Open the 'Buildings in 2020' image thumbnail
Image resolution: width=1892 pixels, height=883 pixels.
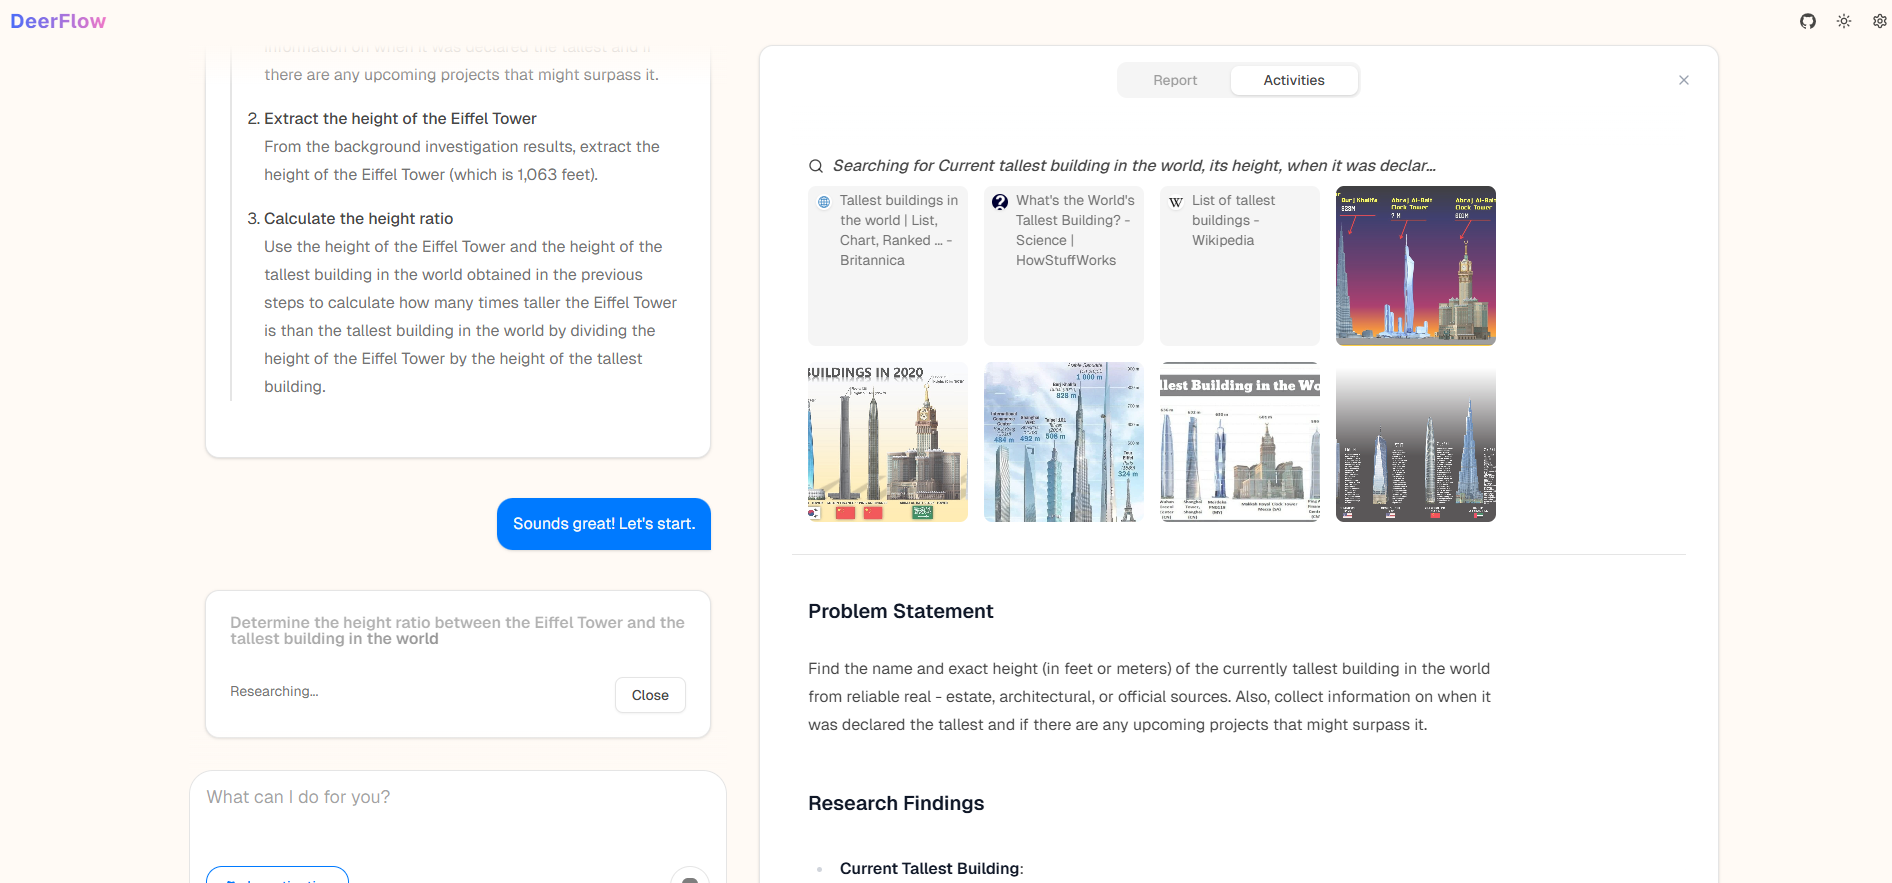point(888,442)
